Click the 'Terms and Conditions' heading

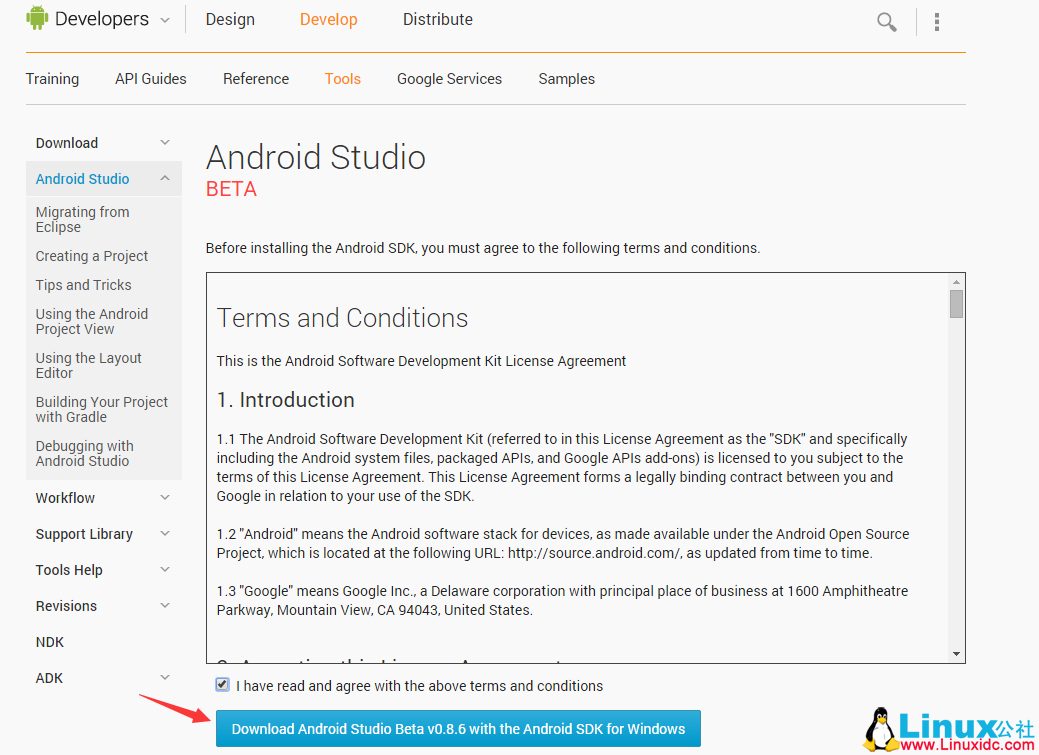tap(342, 318)
